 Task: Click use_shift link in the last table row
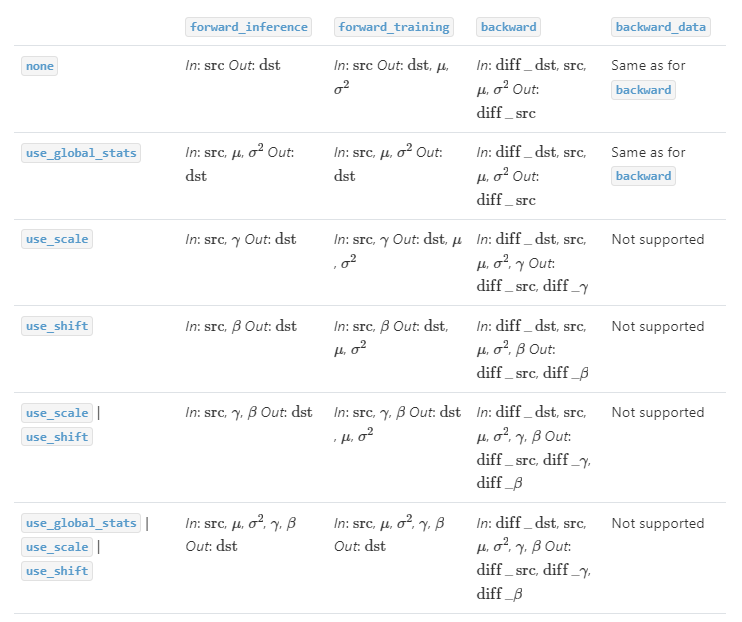point(57,571)
